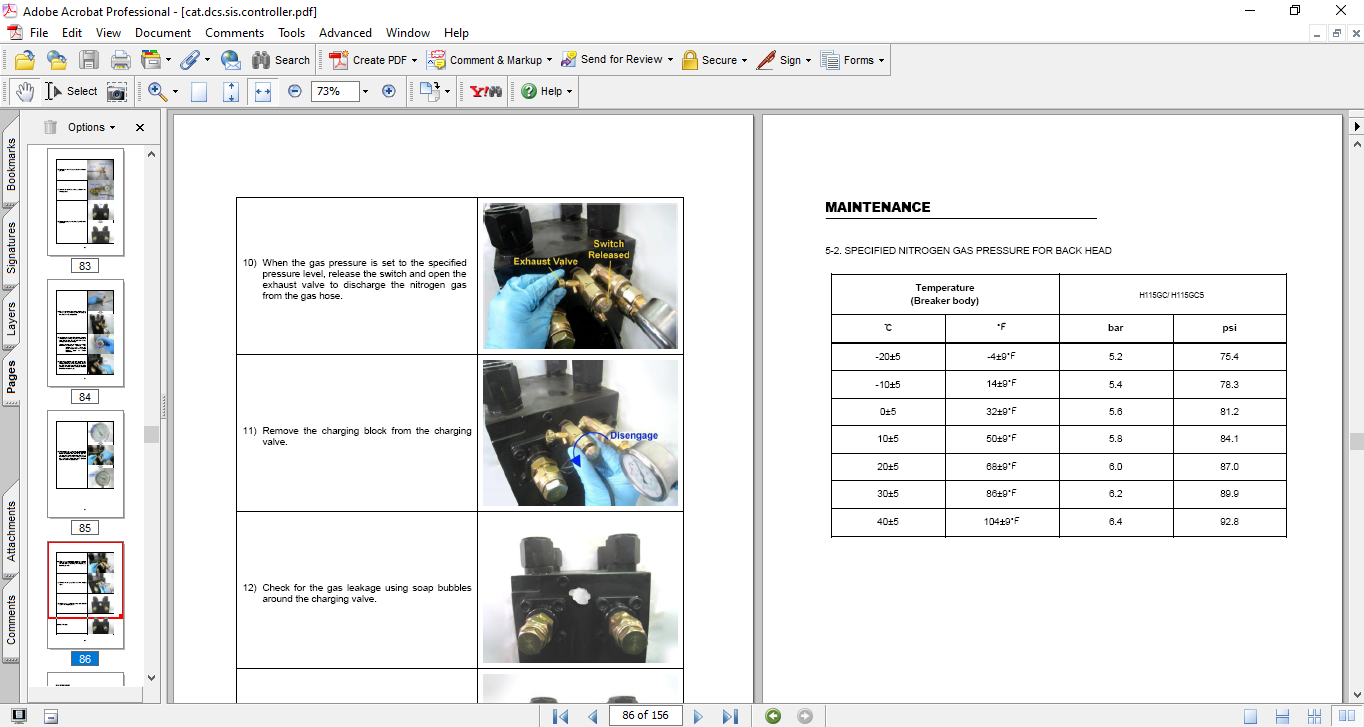1364x727 pixels.
Task: Open the zoom percentage dropdown arrow
Action: pyautogui.click(x=365, y=91)
